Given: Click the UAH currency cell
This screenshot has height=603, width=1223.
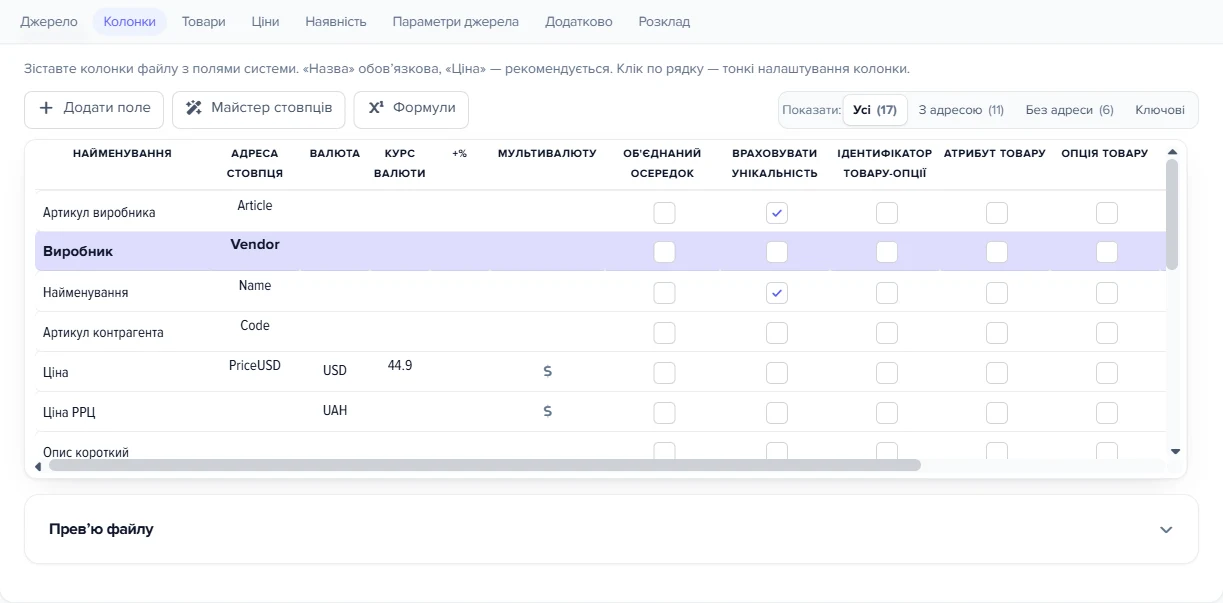Looking at the screenshot, I should pyautogui.click(x=335, y=411).
